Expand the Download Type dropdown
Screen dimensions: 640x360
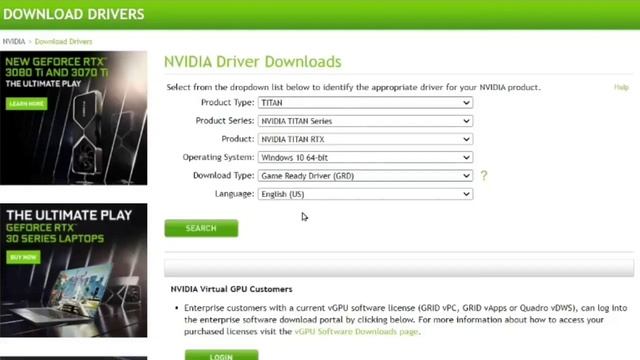pyautogui.click(x=365, y=176)
